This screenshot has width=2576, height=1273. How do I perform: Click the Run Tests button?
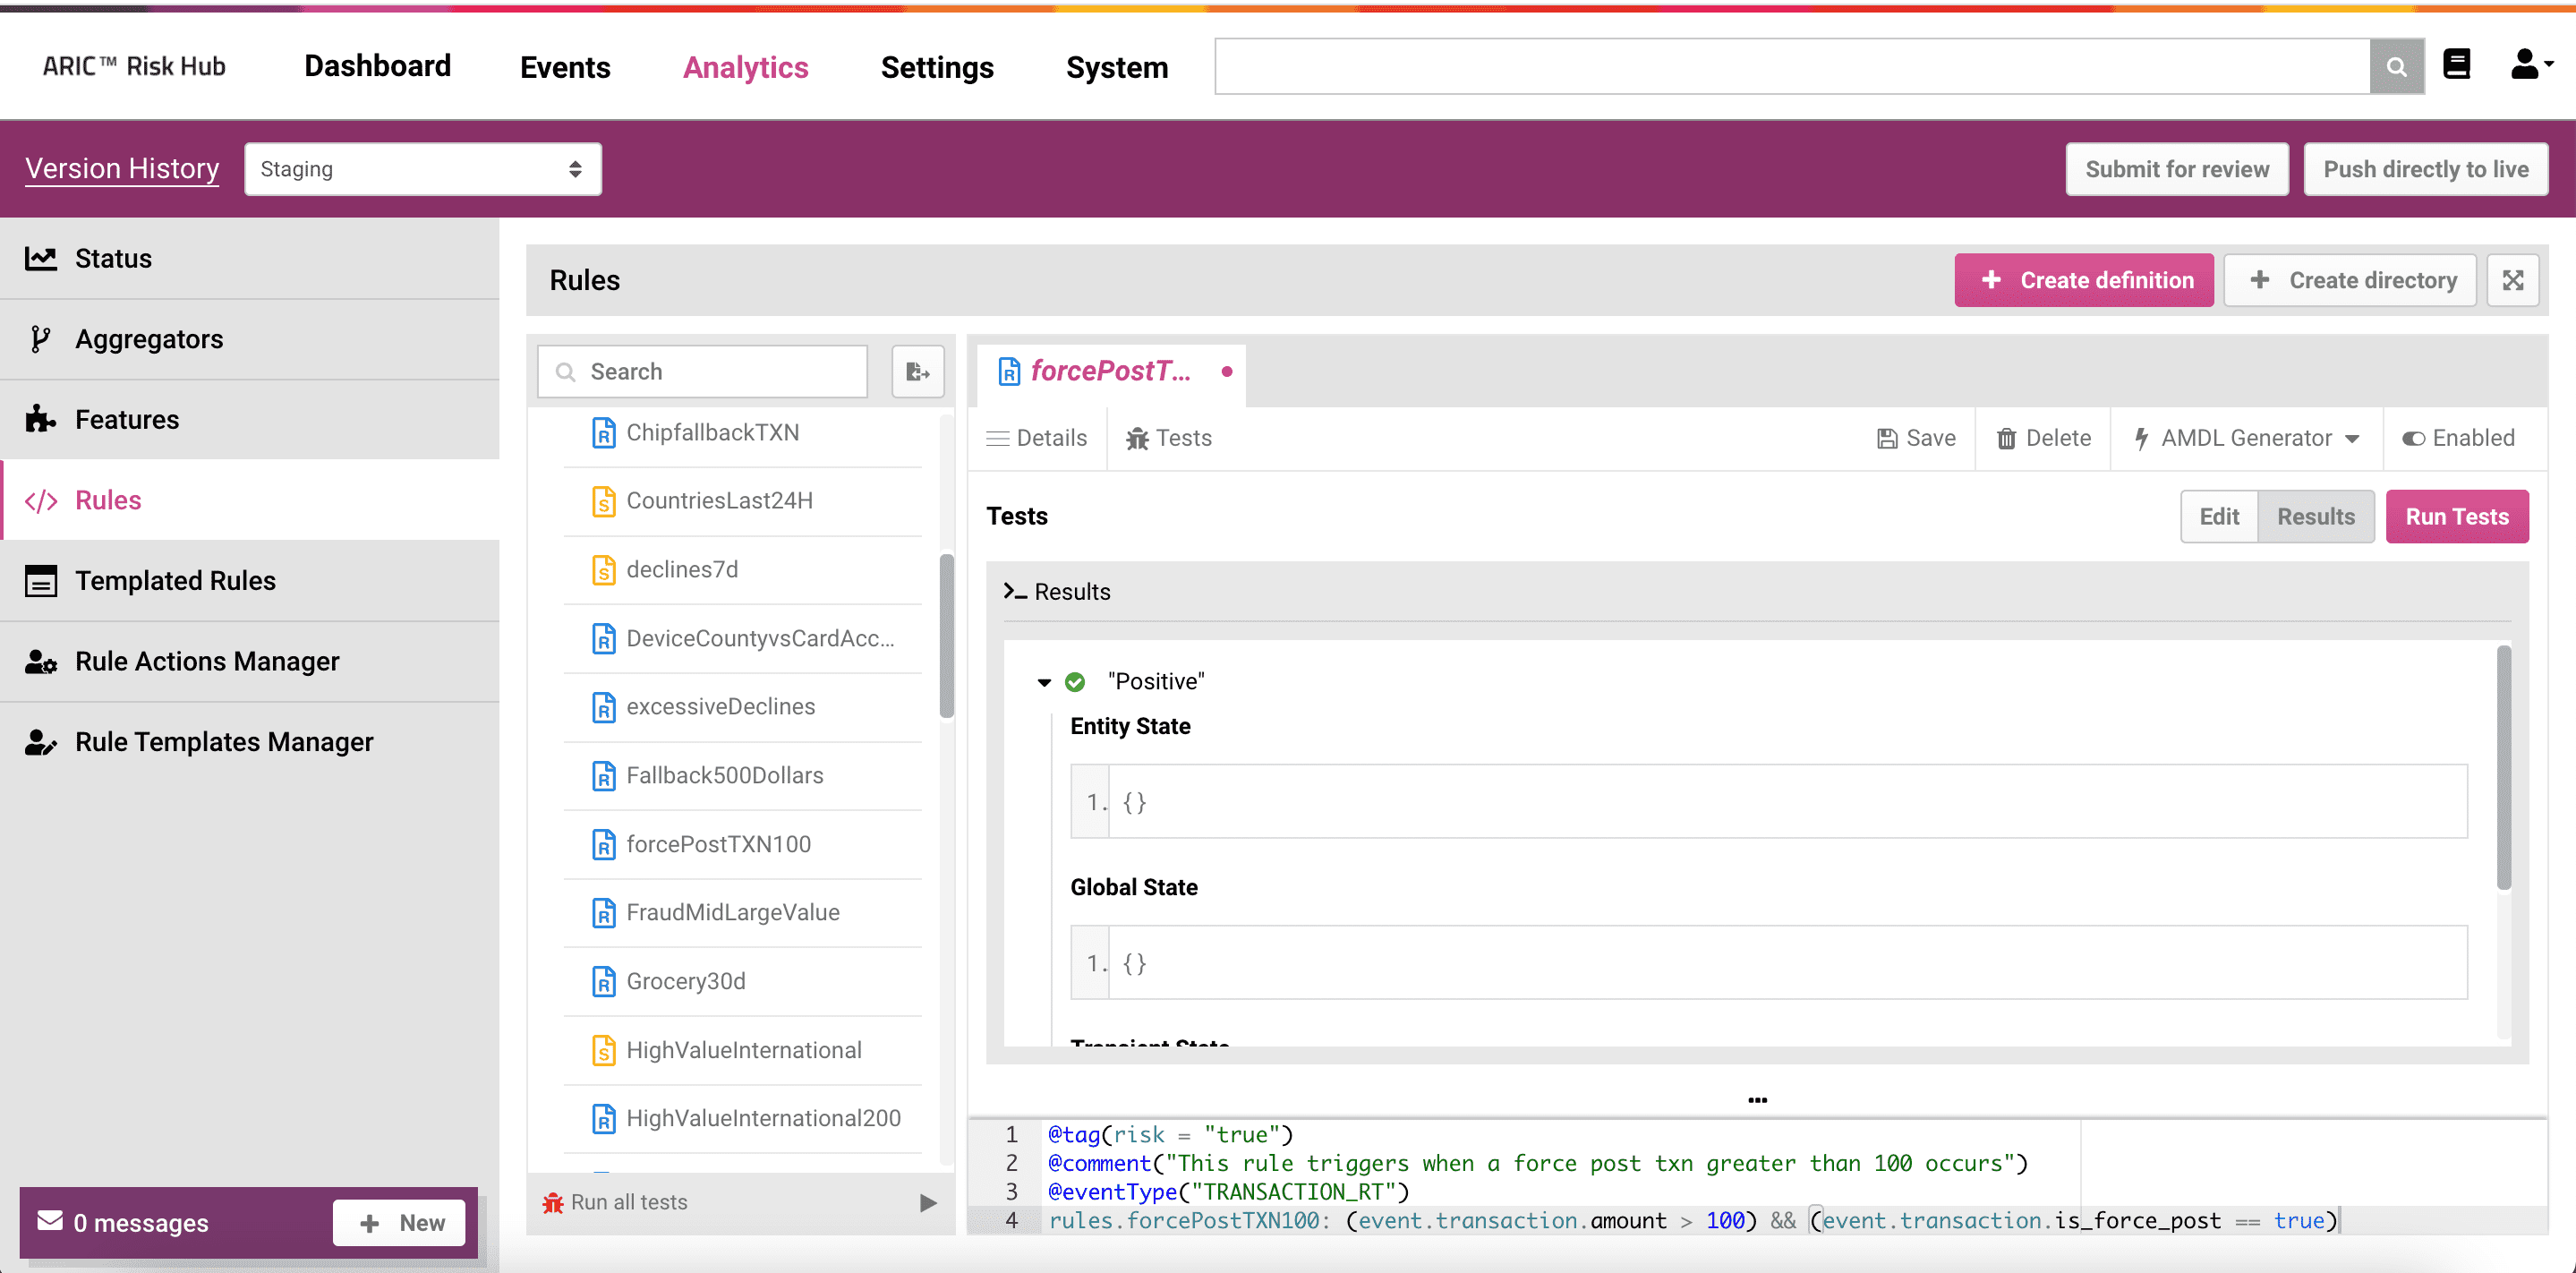2457,517
